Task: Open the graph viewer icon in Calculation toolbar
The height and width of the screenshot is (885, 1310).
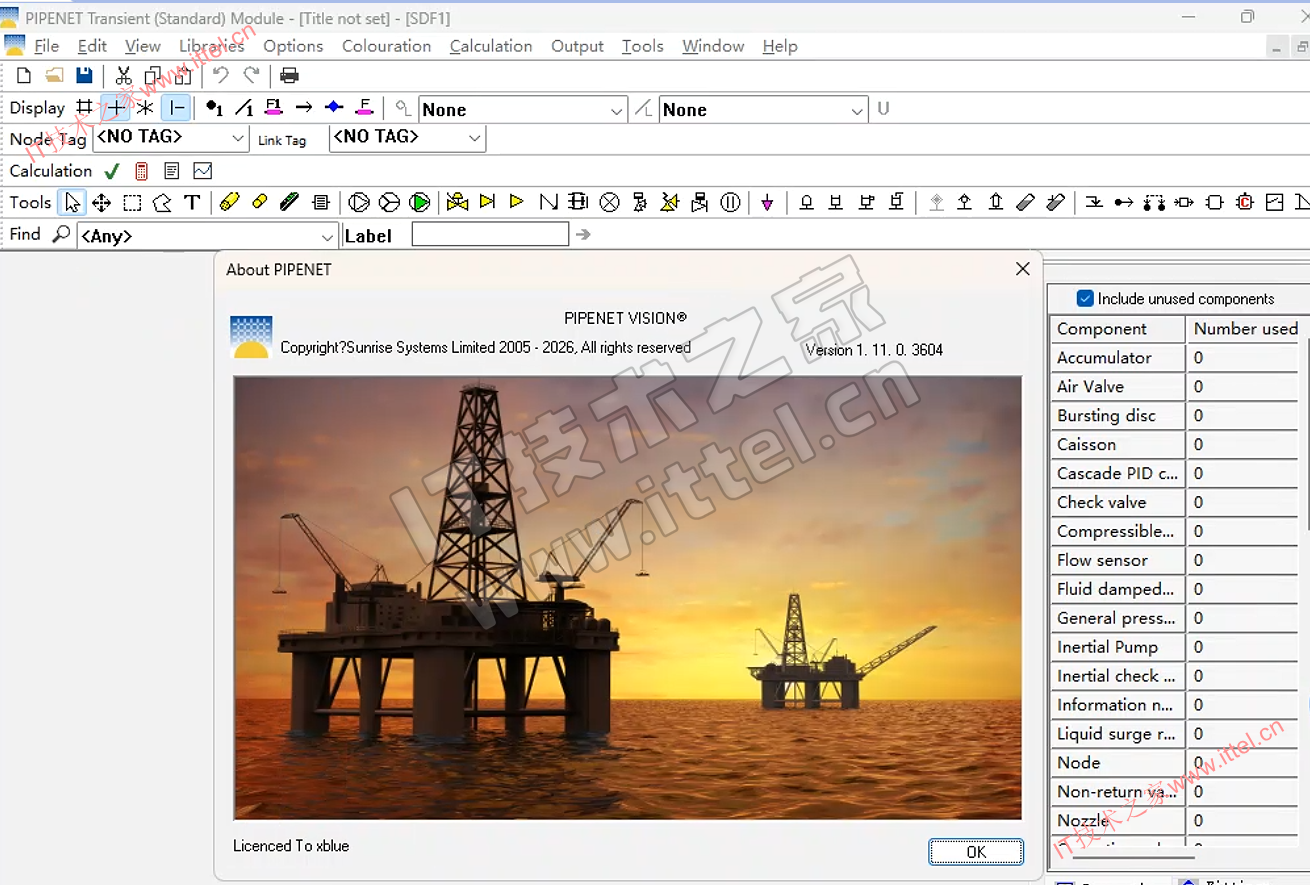Action: [x=203, y=171]
